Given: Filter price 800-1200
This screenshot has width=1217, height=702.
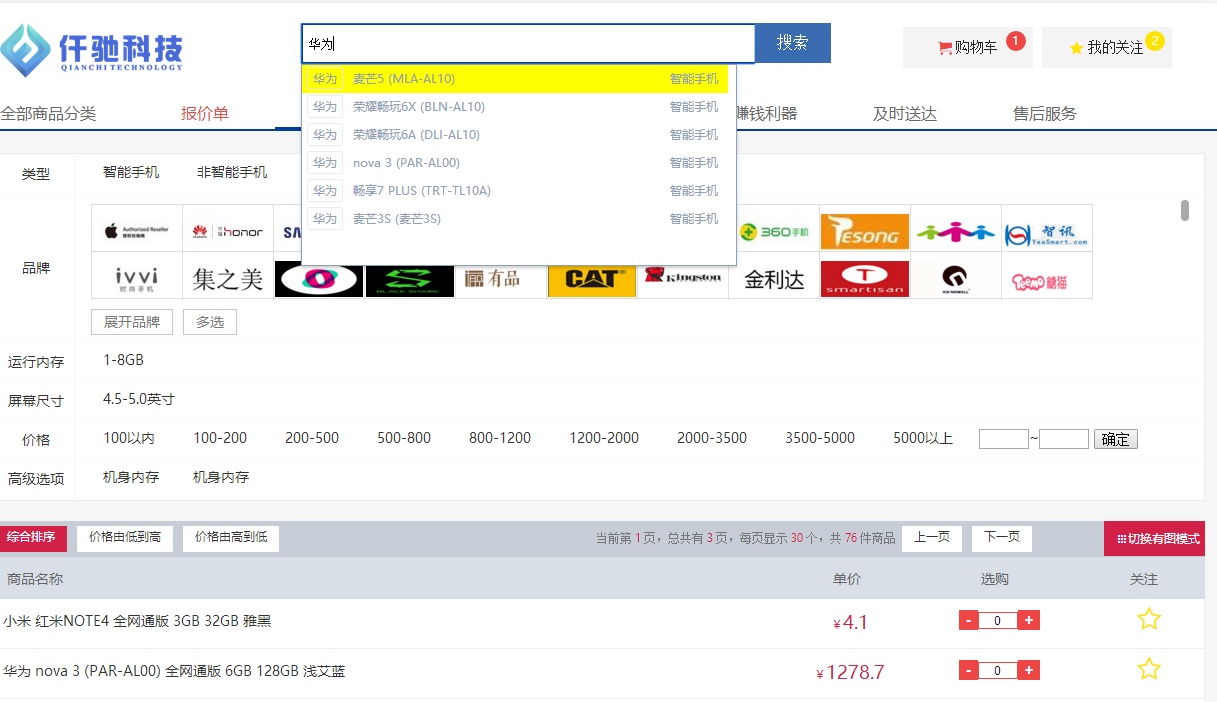Looking at the screenshot, I should pyautogui.click(x=500, y=438).
